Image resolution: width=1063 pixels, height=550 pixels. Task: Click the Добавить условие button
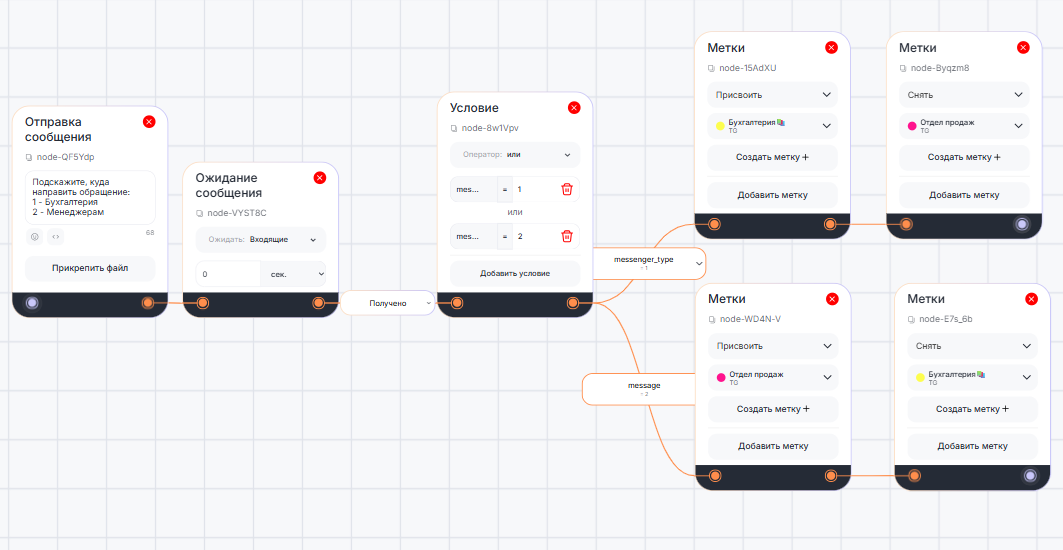(514, 273)
